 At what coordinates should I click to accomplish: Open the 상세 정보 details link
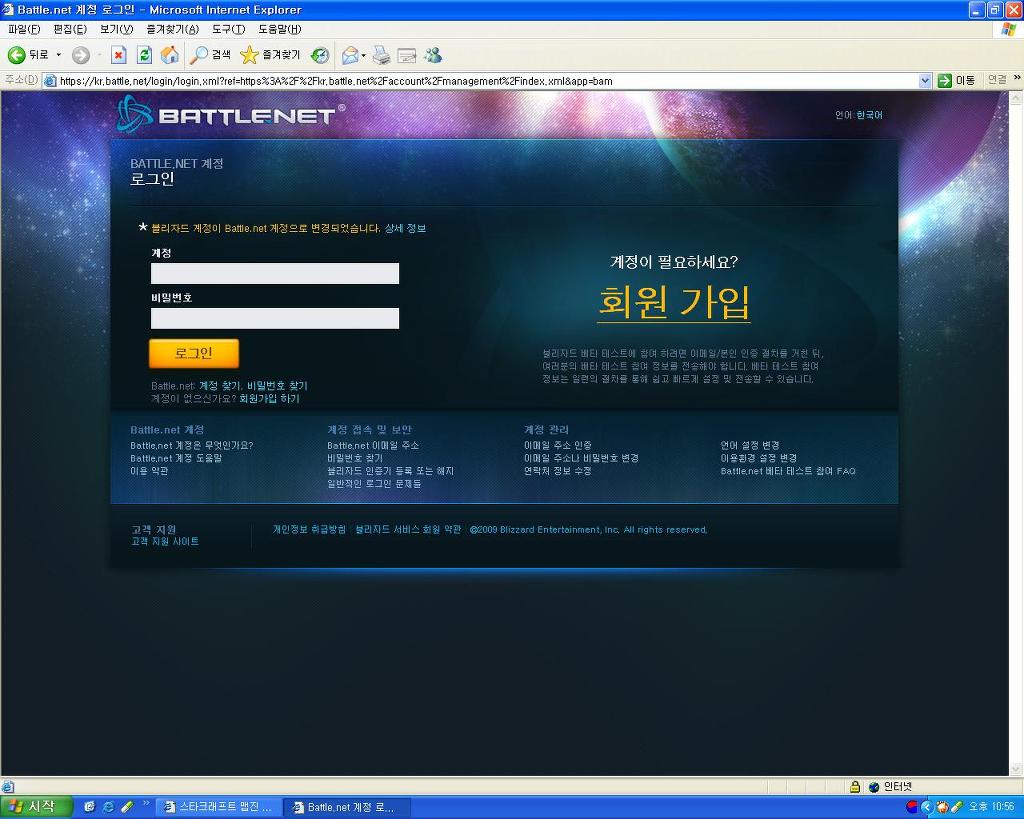(405, 228)
